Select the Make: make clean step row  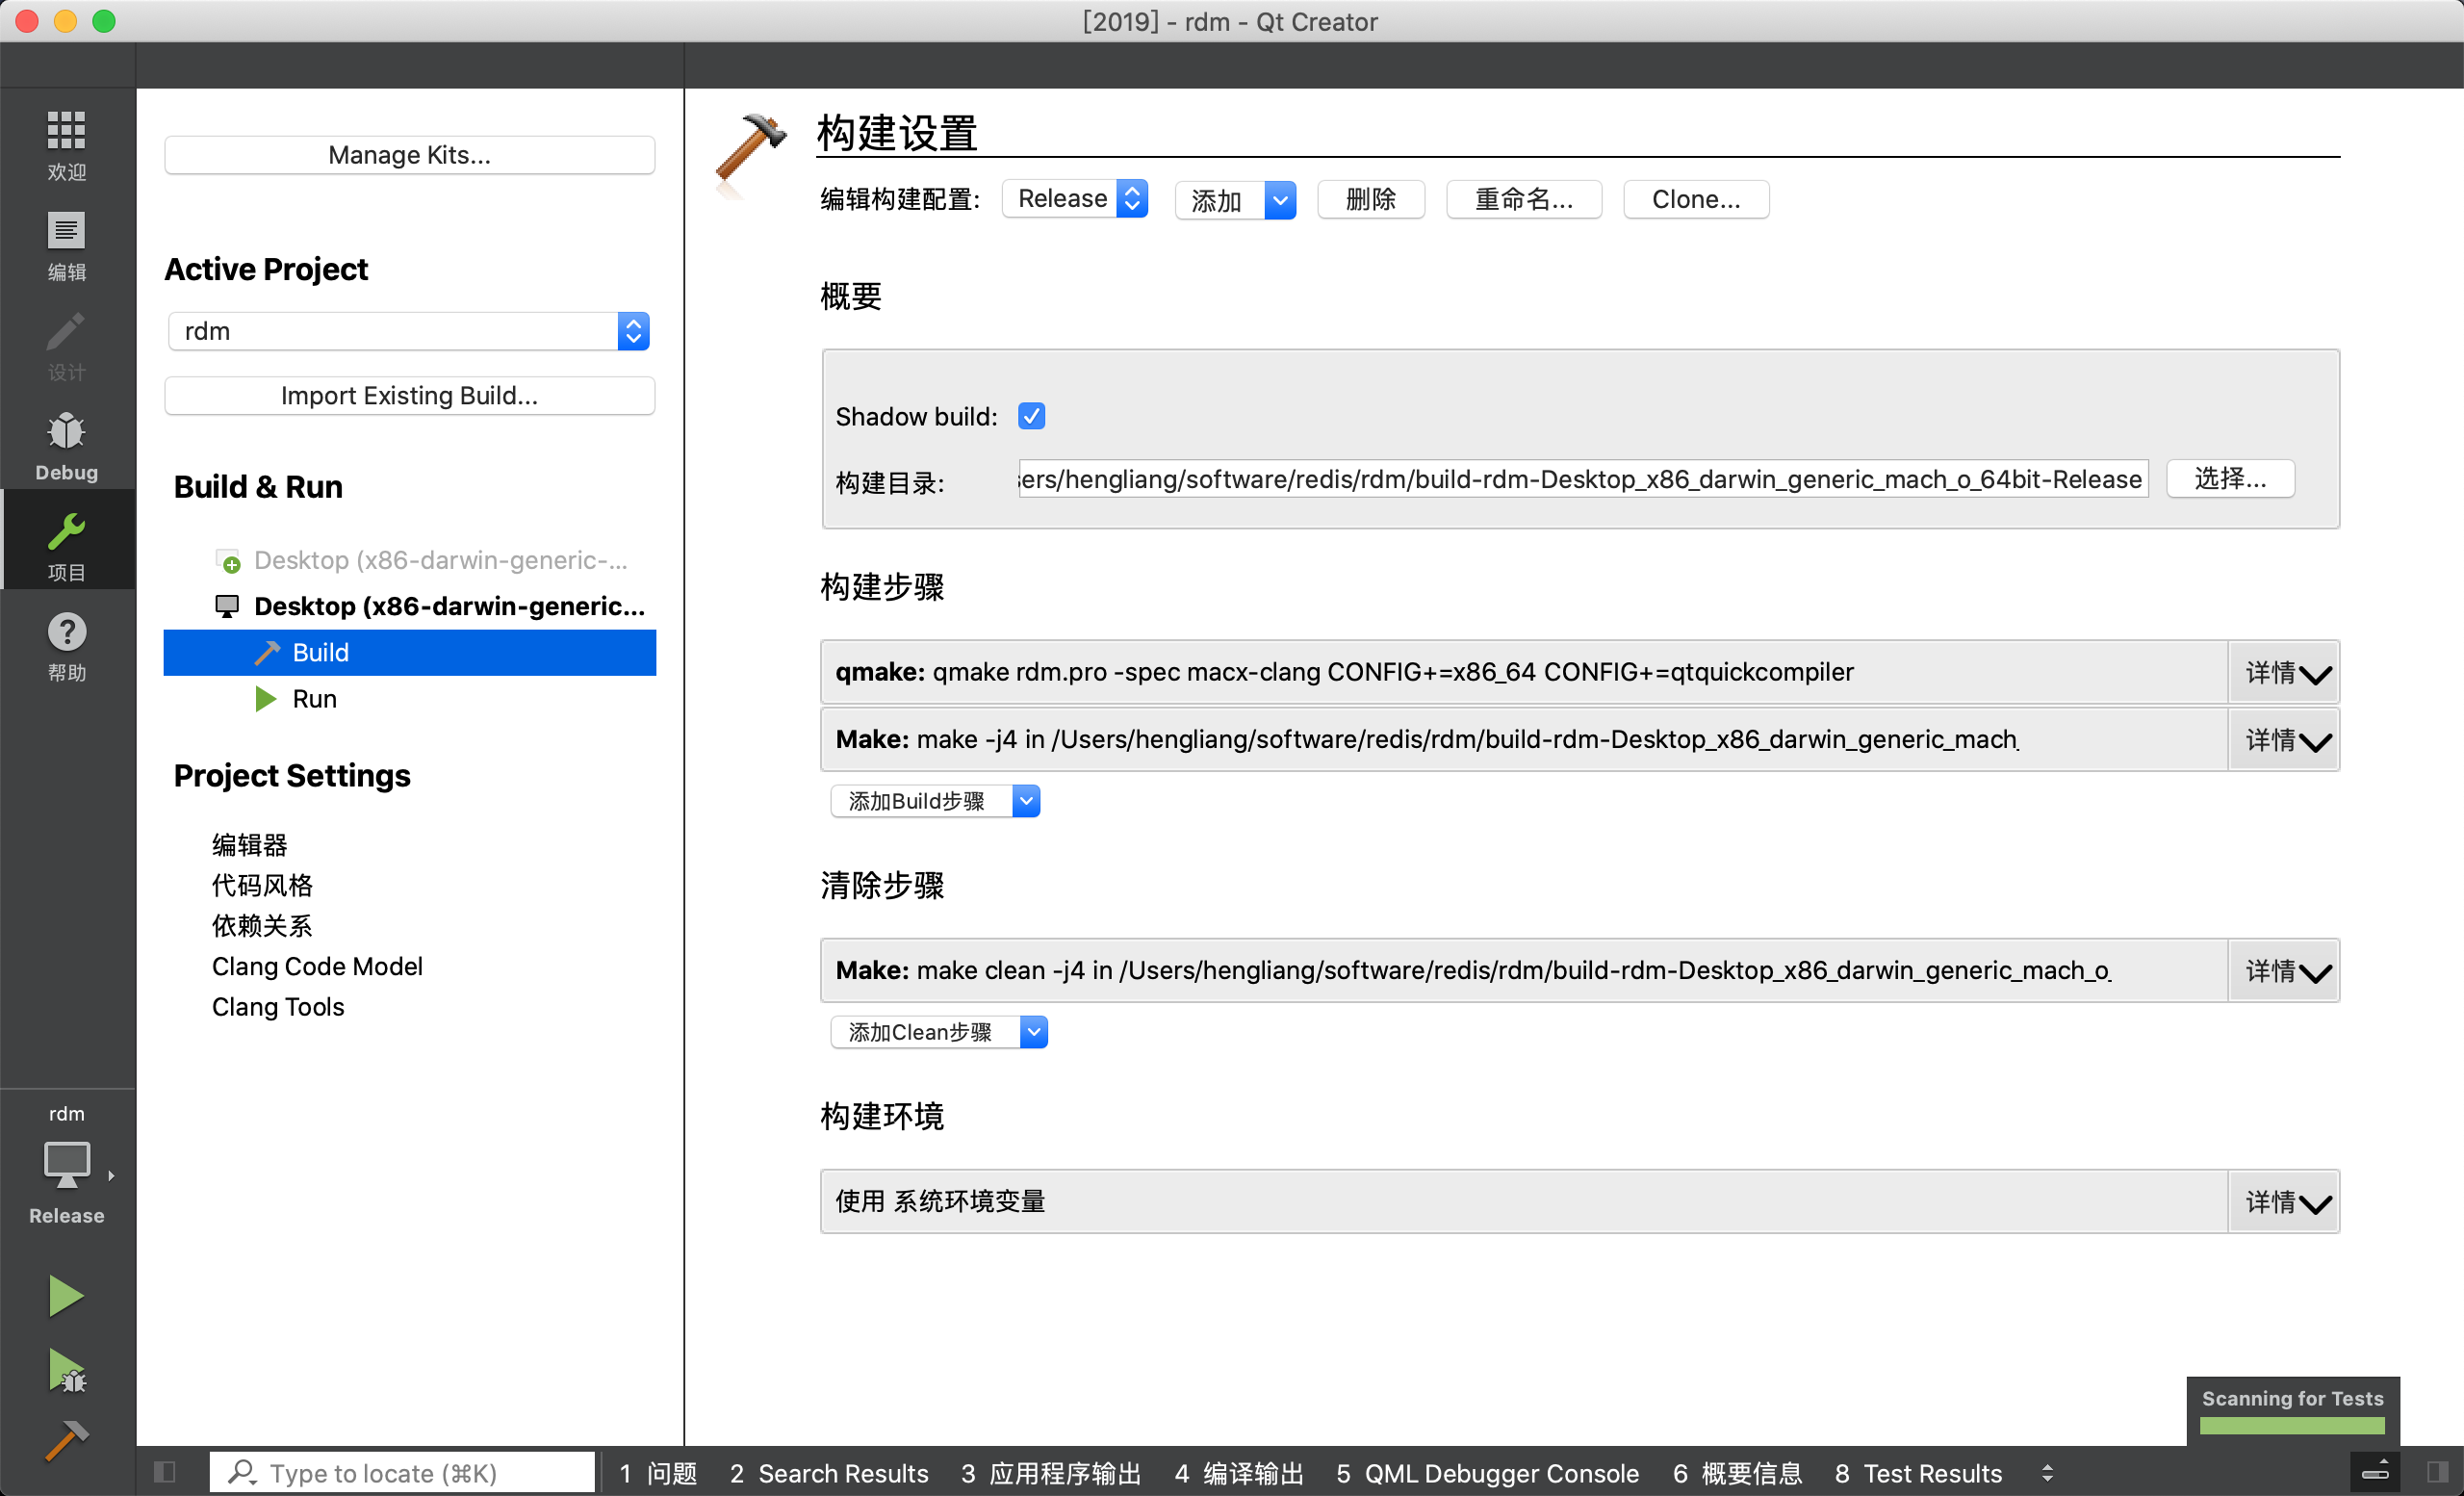[x=1524, y=971]
